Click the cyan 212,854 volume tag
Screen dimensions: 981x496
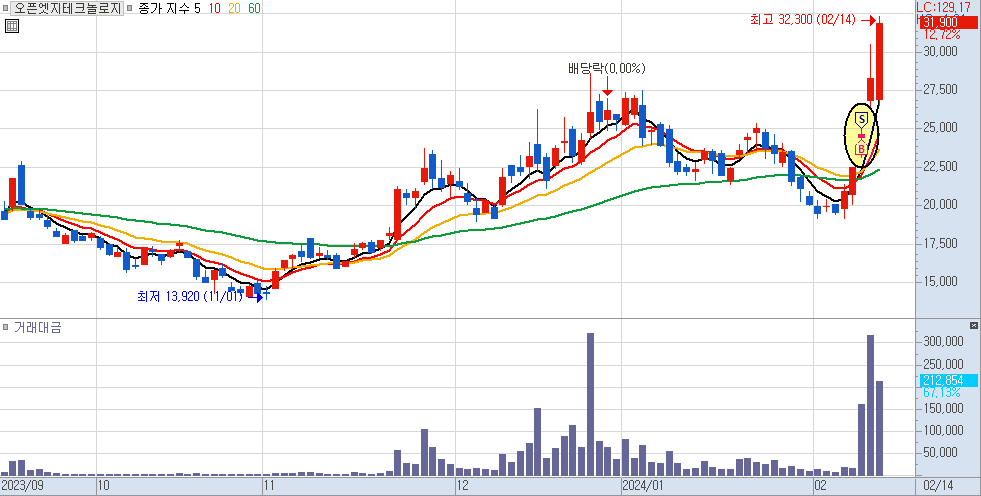pos(948,380)
